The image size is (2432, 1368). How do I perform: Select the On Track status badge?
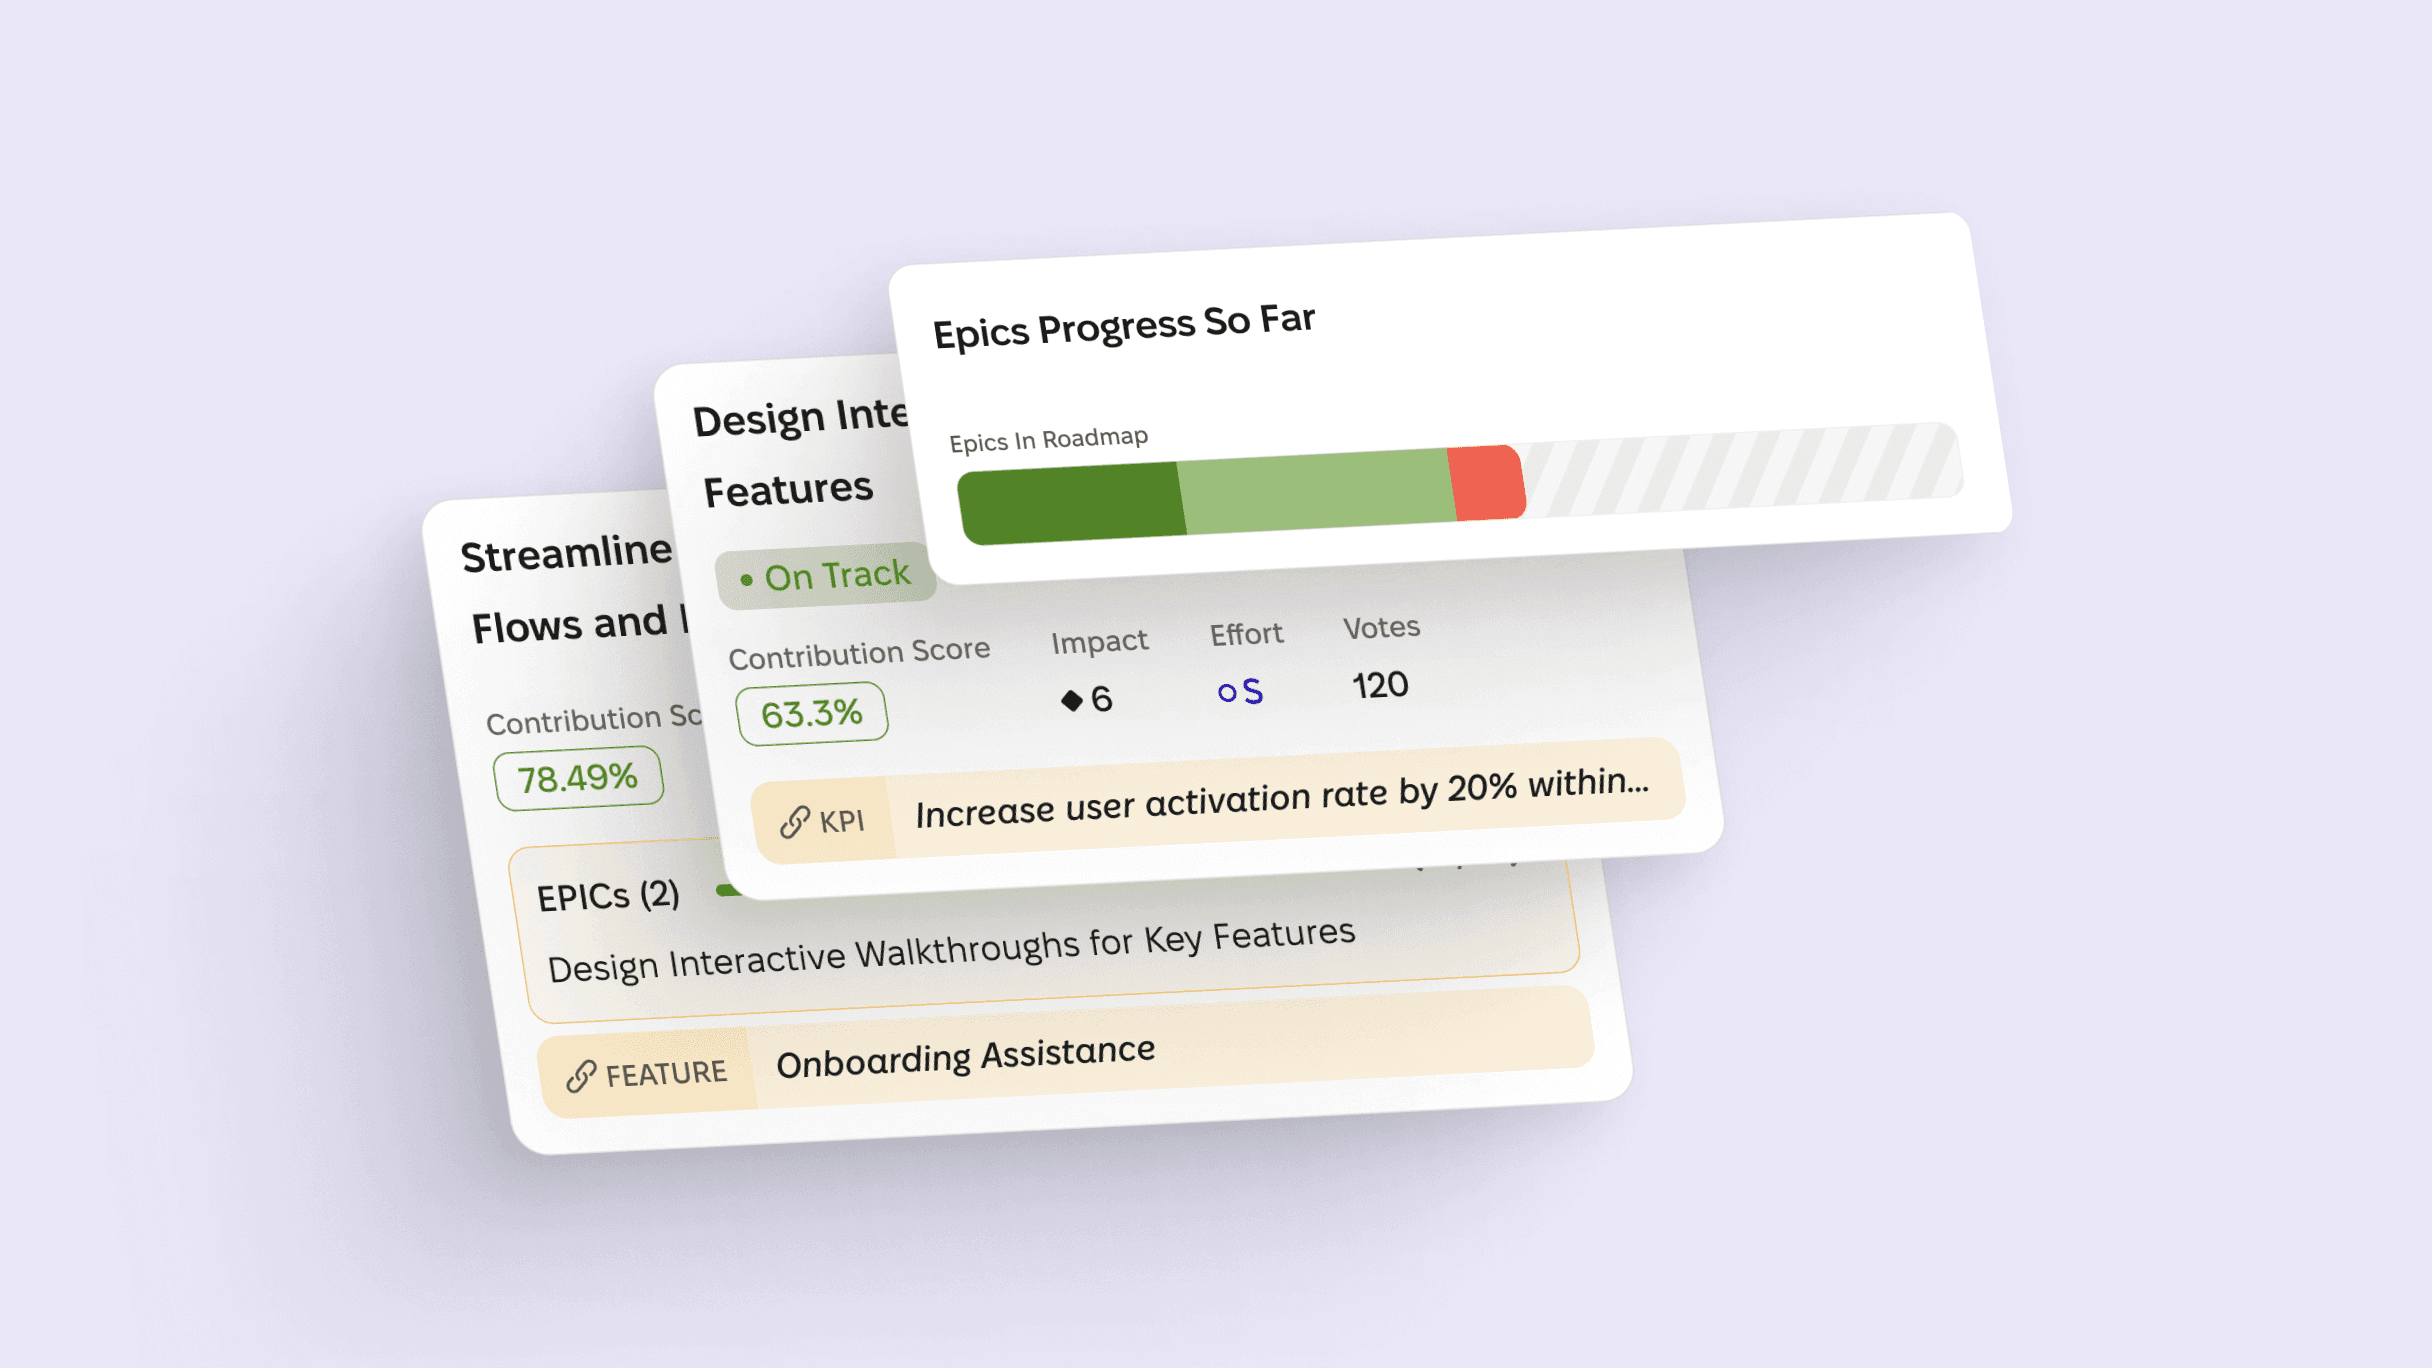coord(826,577)
